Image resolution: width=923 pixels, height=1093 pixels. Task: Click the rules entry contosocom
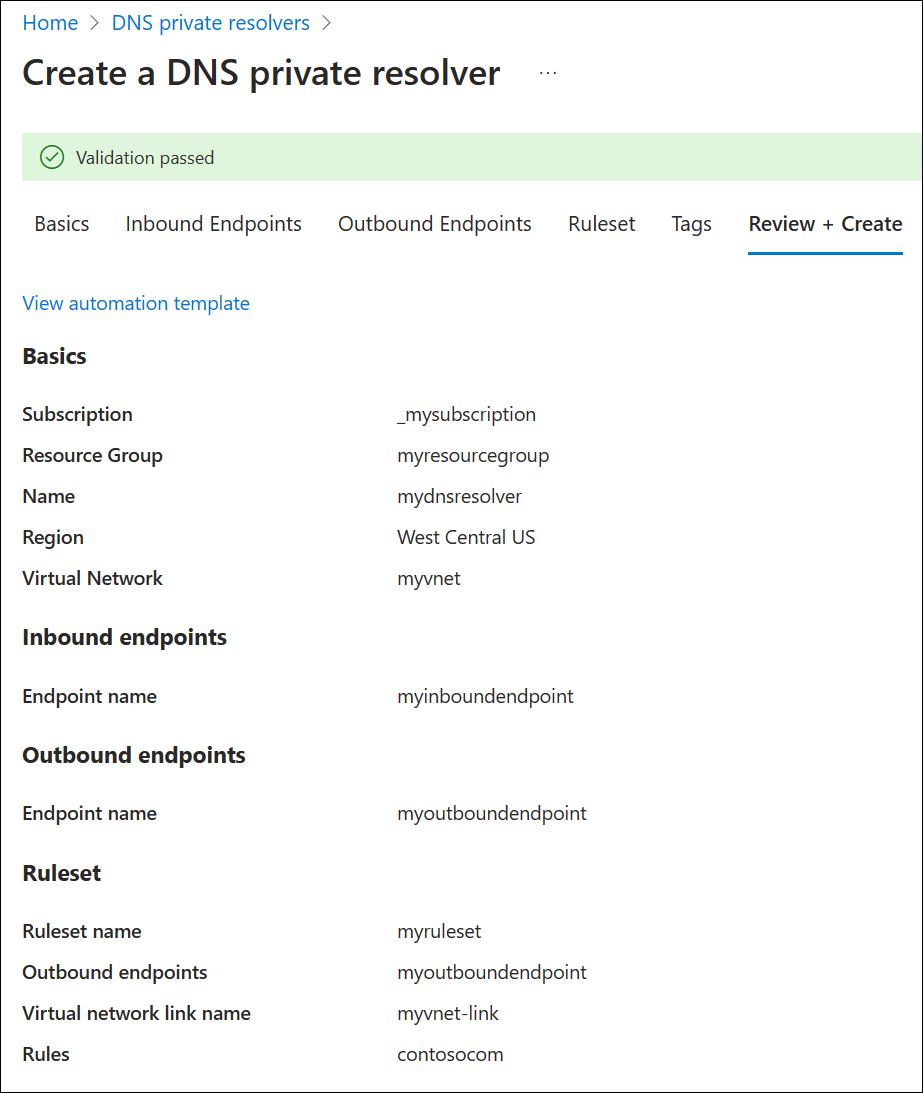point(450,1054)
